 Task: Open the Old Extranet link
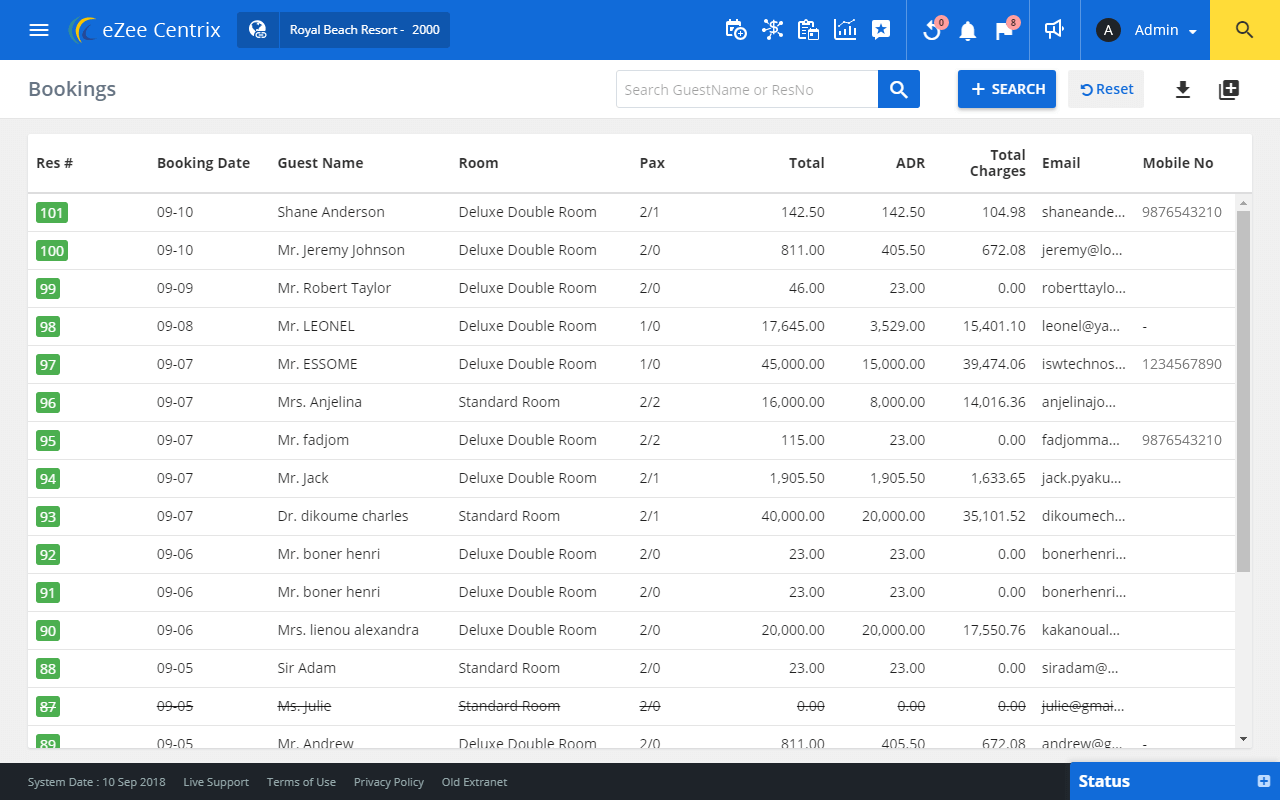(474, 782)
